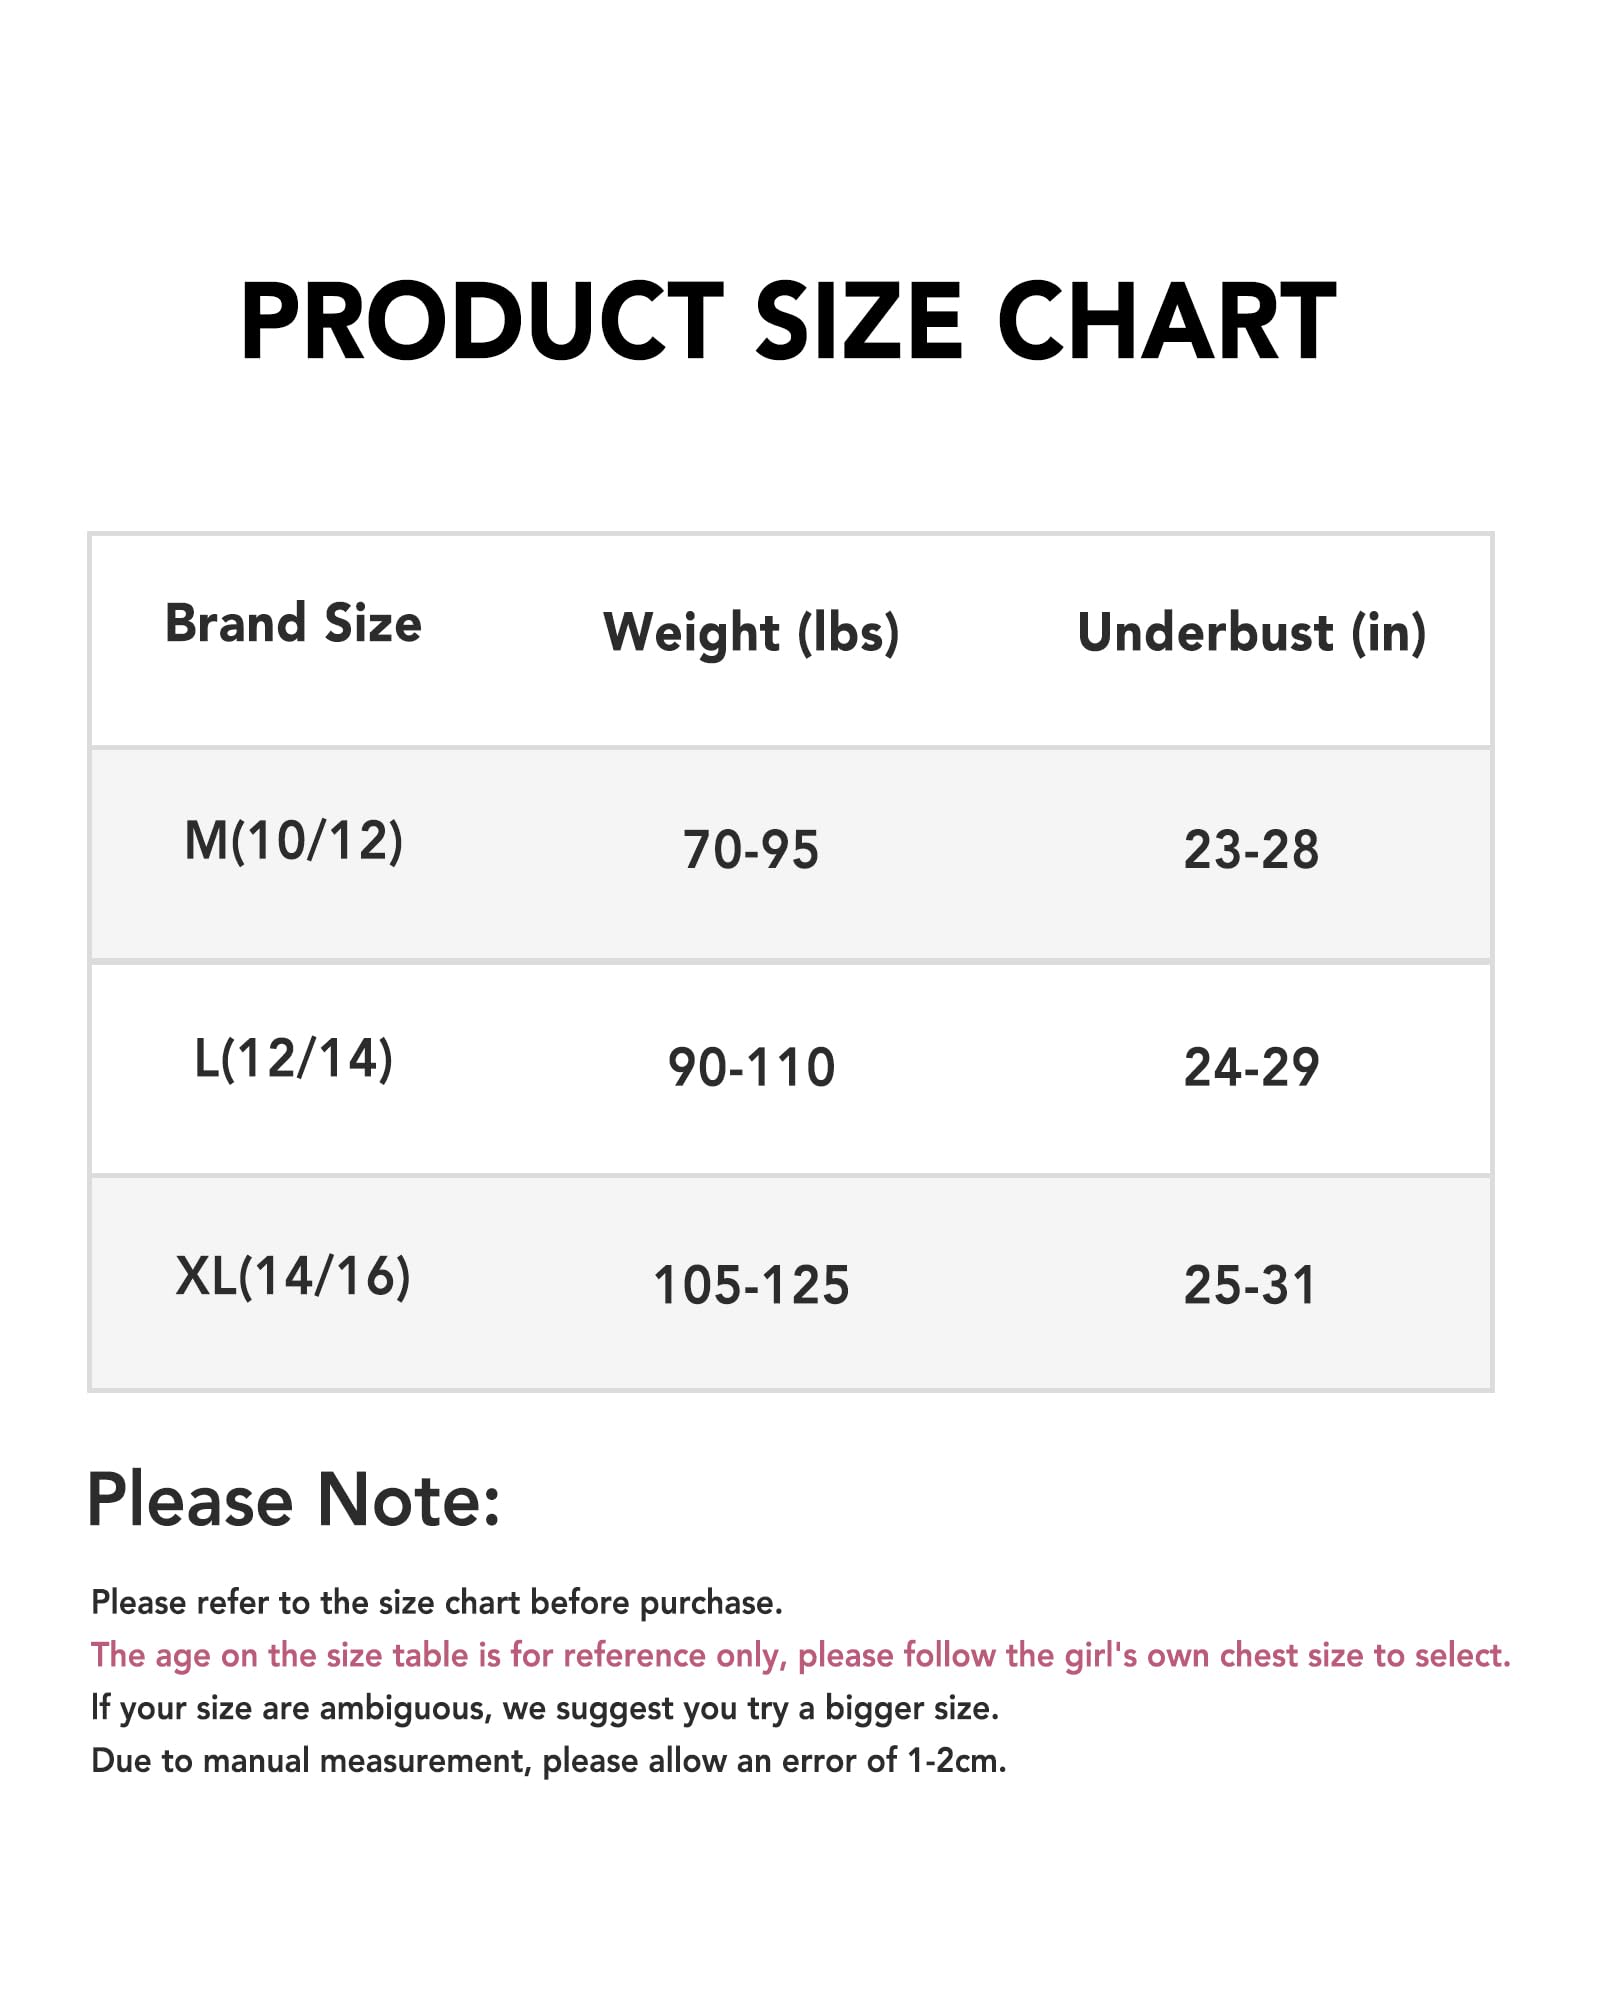This screenshot has height=2000, width=1600.
Task: Click the 105-125 weight value
Action: (x=751, y=1285)
